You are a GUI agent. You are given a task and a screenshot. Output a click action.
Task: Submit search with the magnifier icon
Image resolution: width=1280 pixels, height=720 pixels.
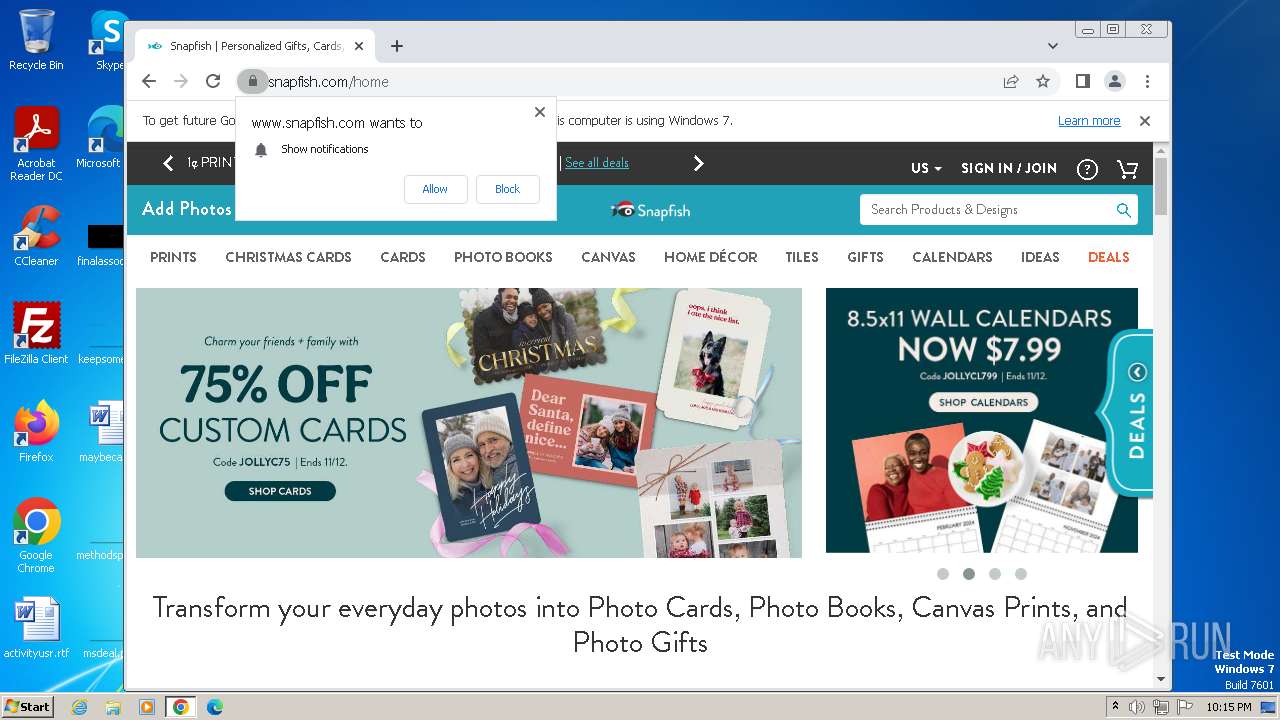pyautogui.click(x=1123, y=210)
